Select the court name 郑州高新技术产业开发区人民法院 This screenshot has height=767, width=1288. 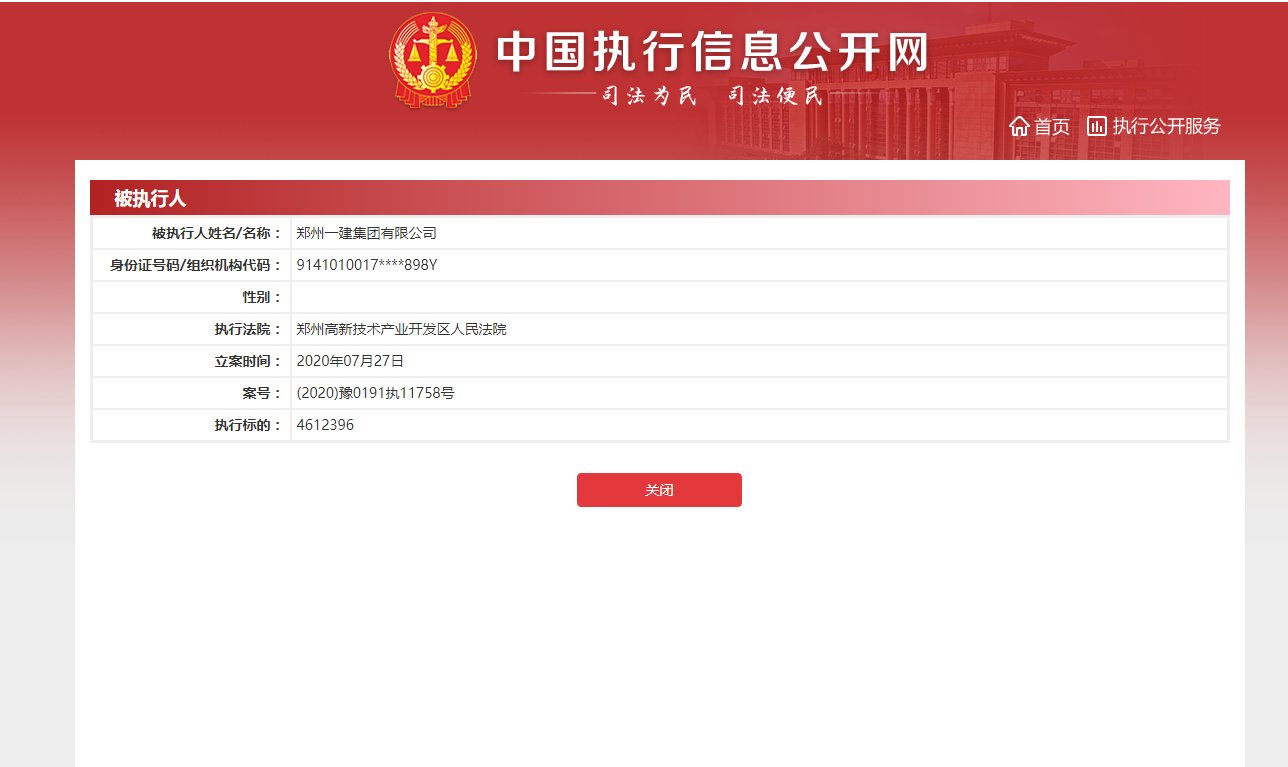coord(402,329)
